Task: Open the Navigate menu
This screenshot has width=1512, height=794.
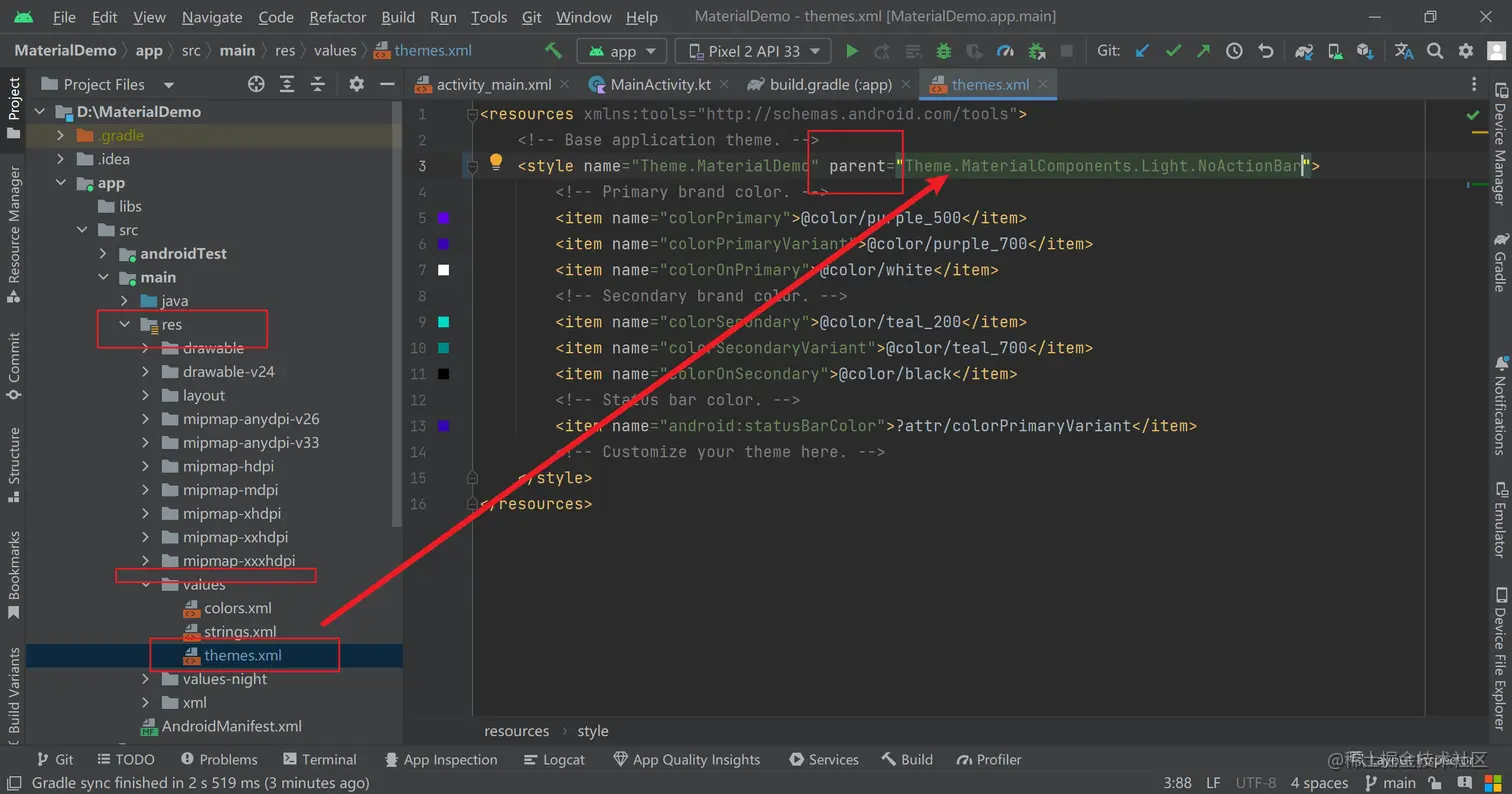Action: click(212, 17)
